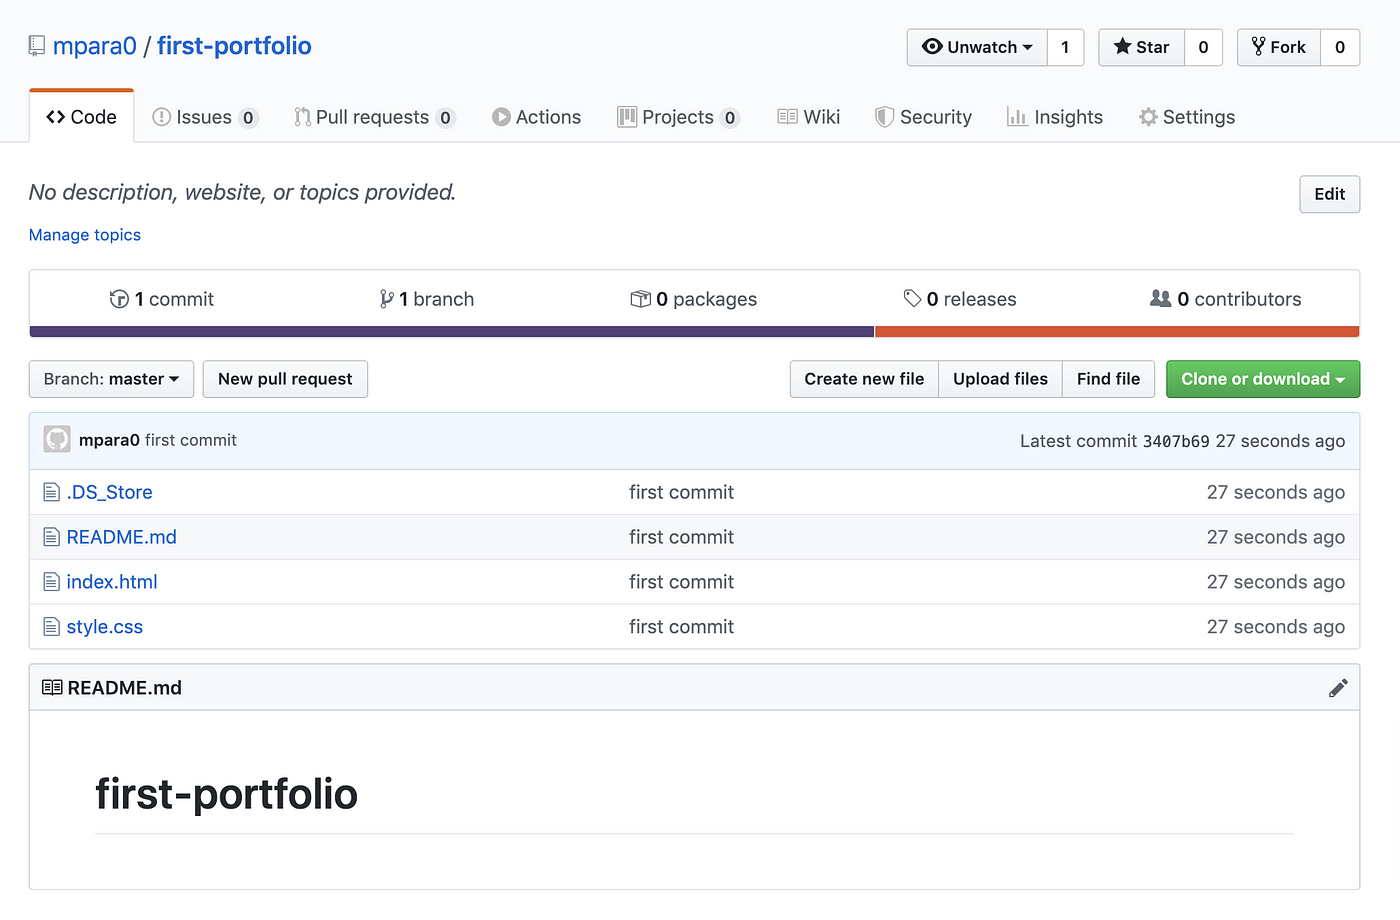1400x920 pixels.
Task: Open the mpara0 owner link
Action: coord(95,46)
